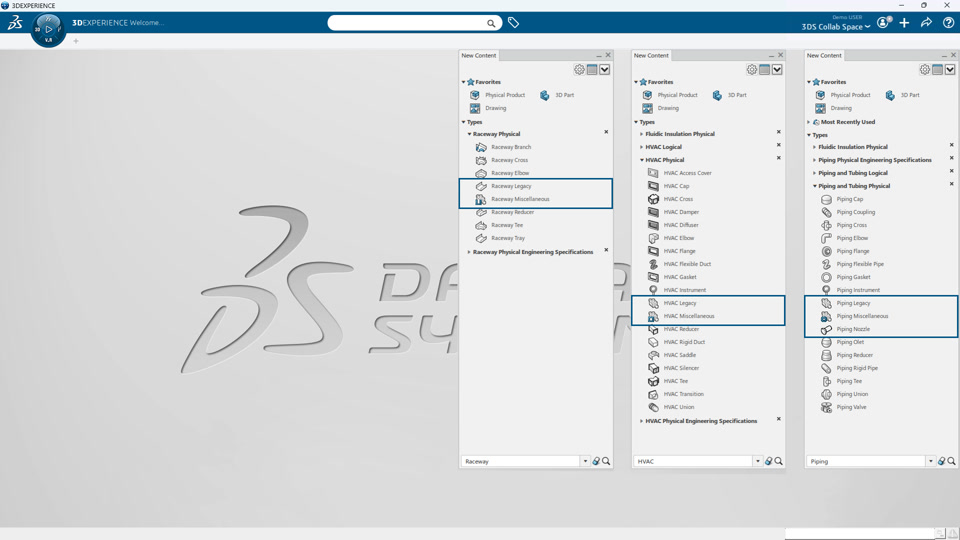
Task: Open the Help question mark icon
Action: 948,23
